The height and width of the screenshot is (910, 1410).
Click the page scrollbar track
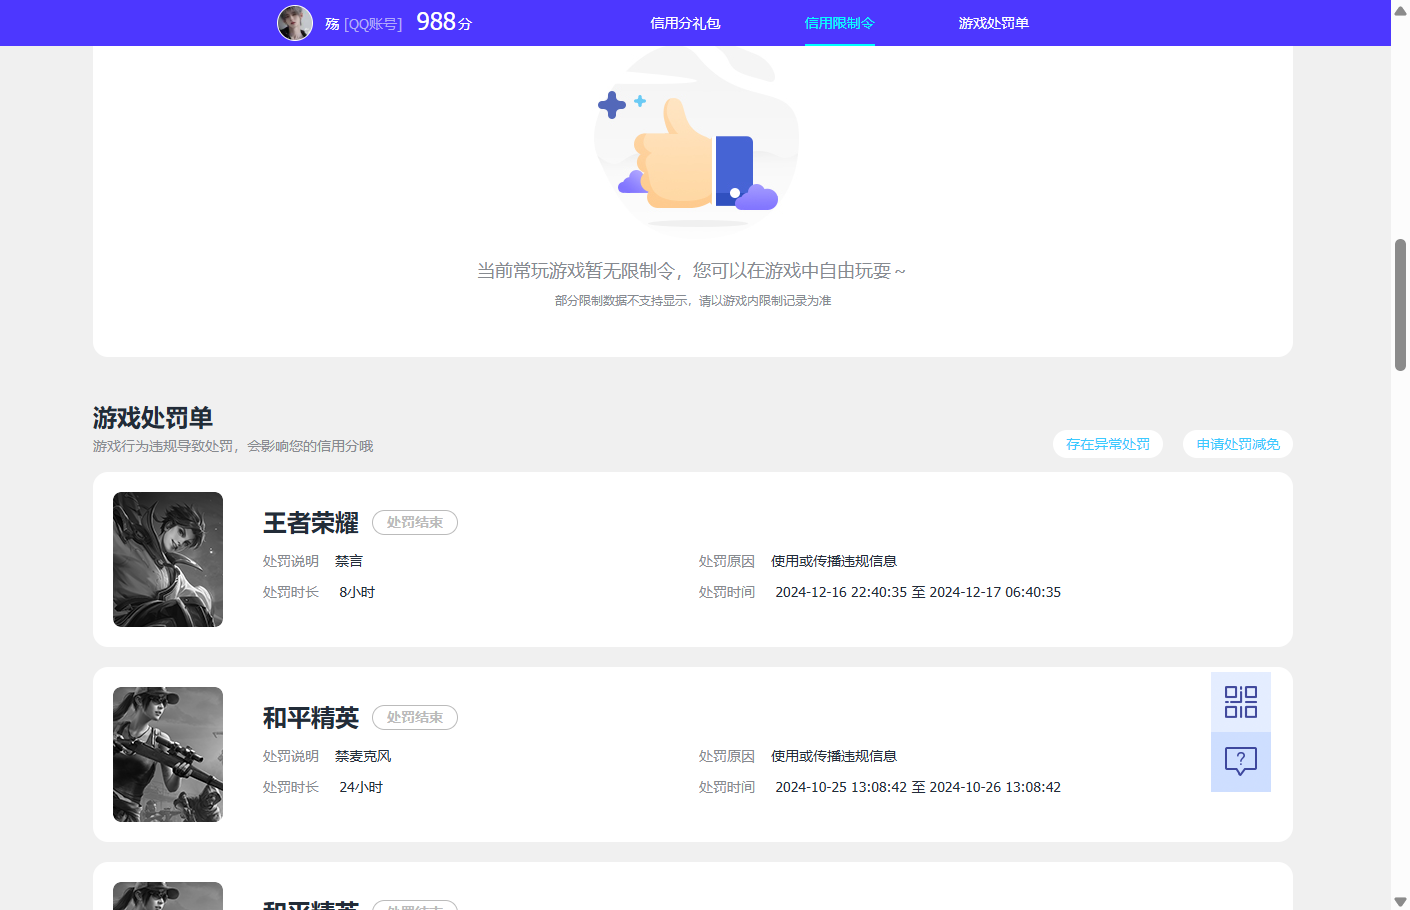coord(1401,600)
